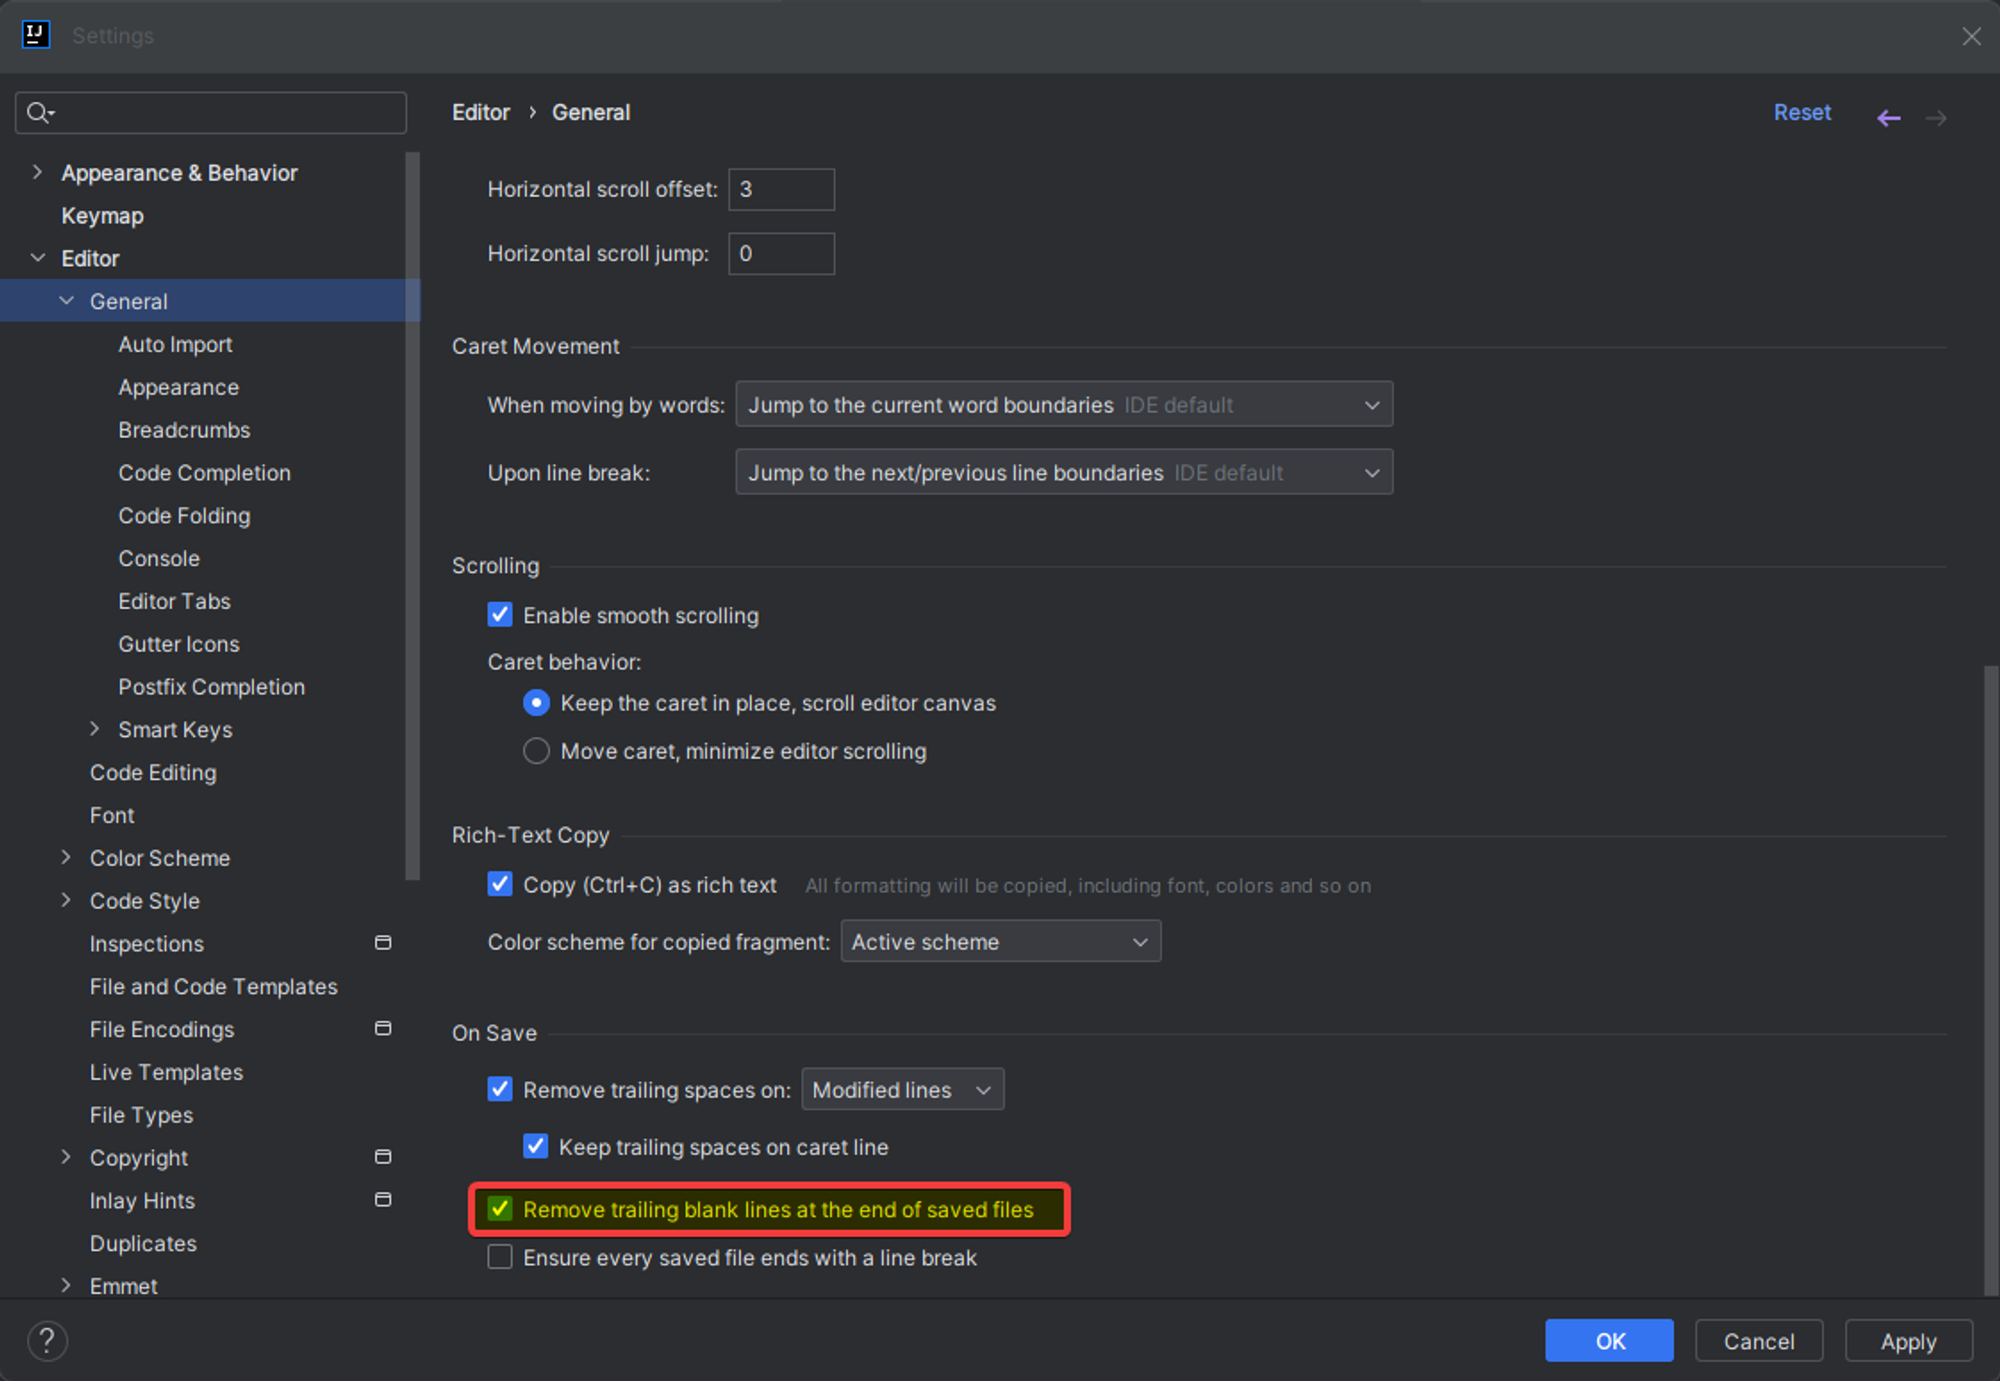Screen dimensions: 2000x1381
Task: Open Keymap settings page
Action: 102,215
